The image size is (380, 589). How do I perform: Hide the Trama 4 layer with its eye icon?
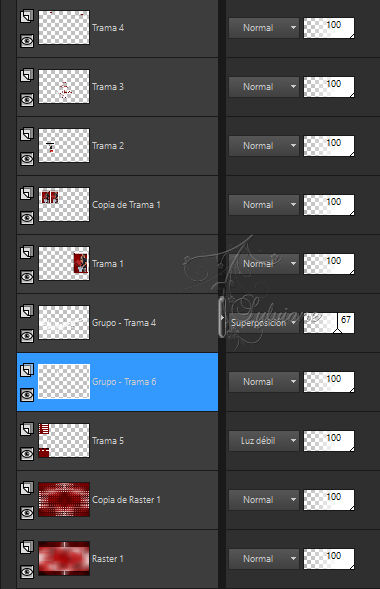tap(27, 41)
